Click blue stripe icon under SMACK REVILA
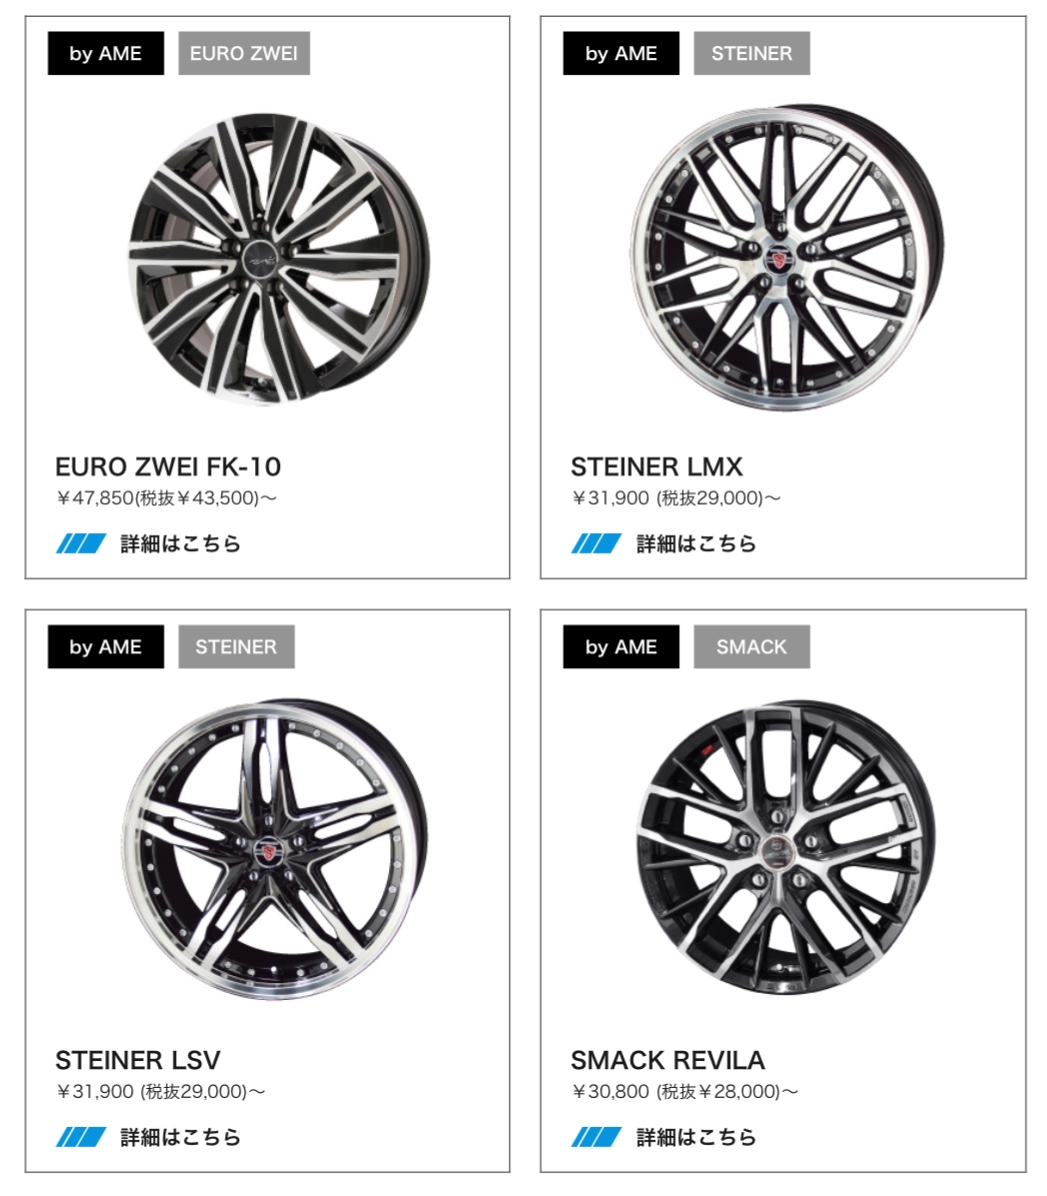1047x1196 pixels. (596, 1137)
